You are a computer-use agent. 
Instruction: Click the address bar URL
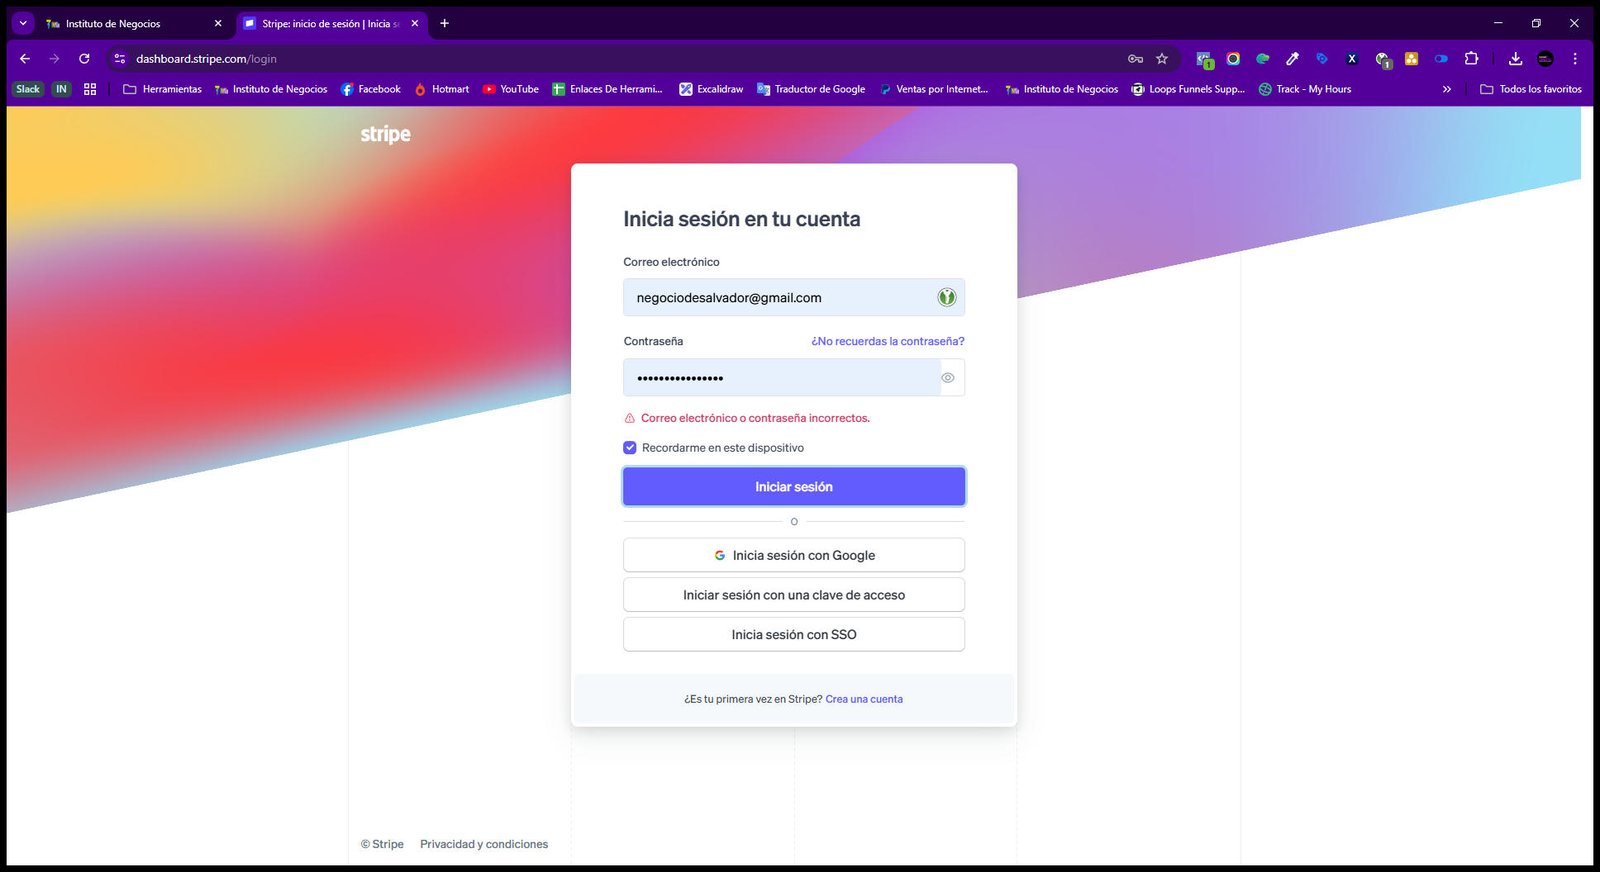[x=206, y=59]
